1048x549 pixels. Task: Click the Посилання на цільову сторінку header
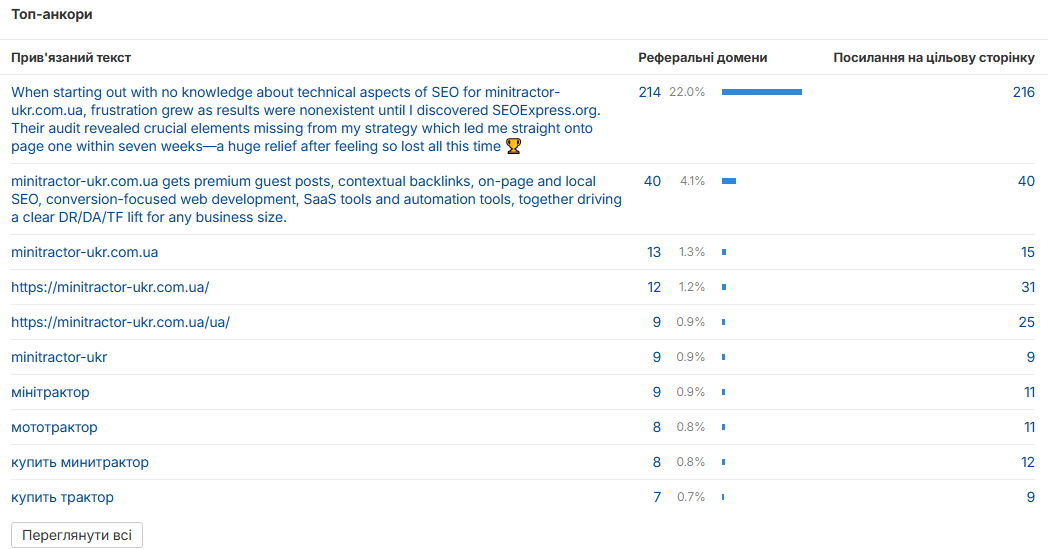934,58
